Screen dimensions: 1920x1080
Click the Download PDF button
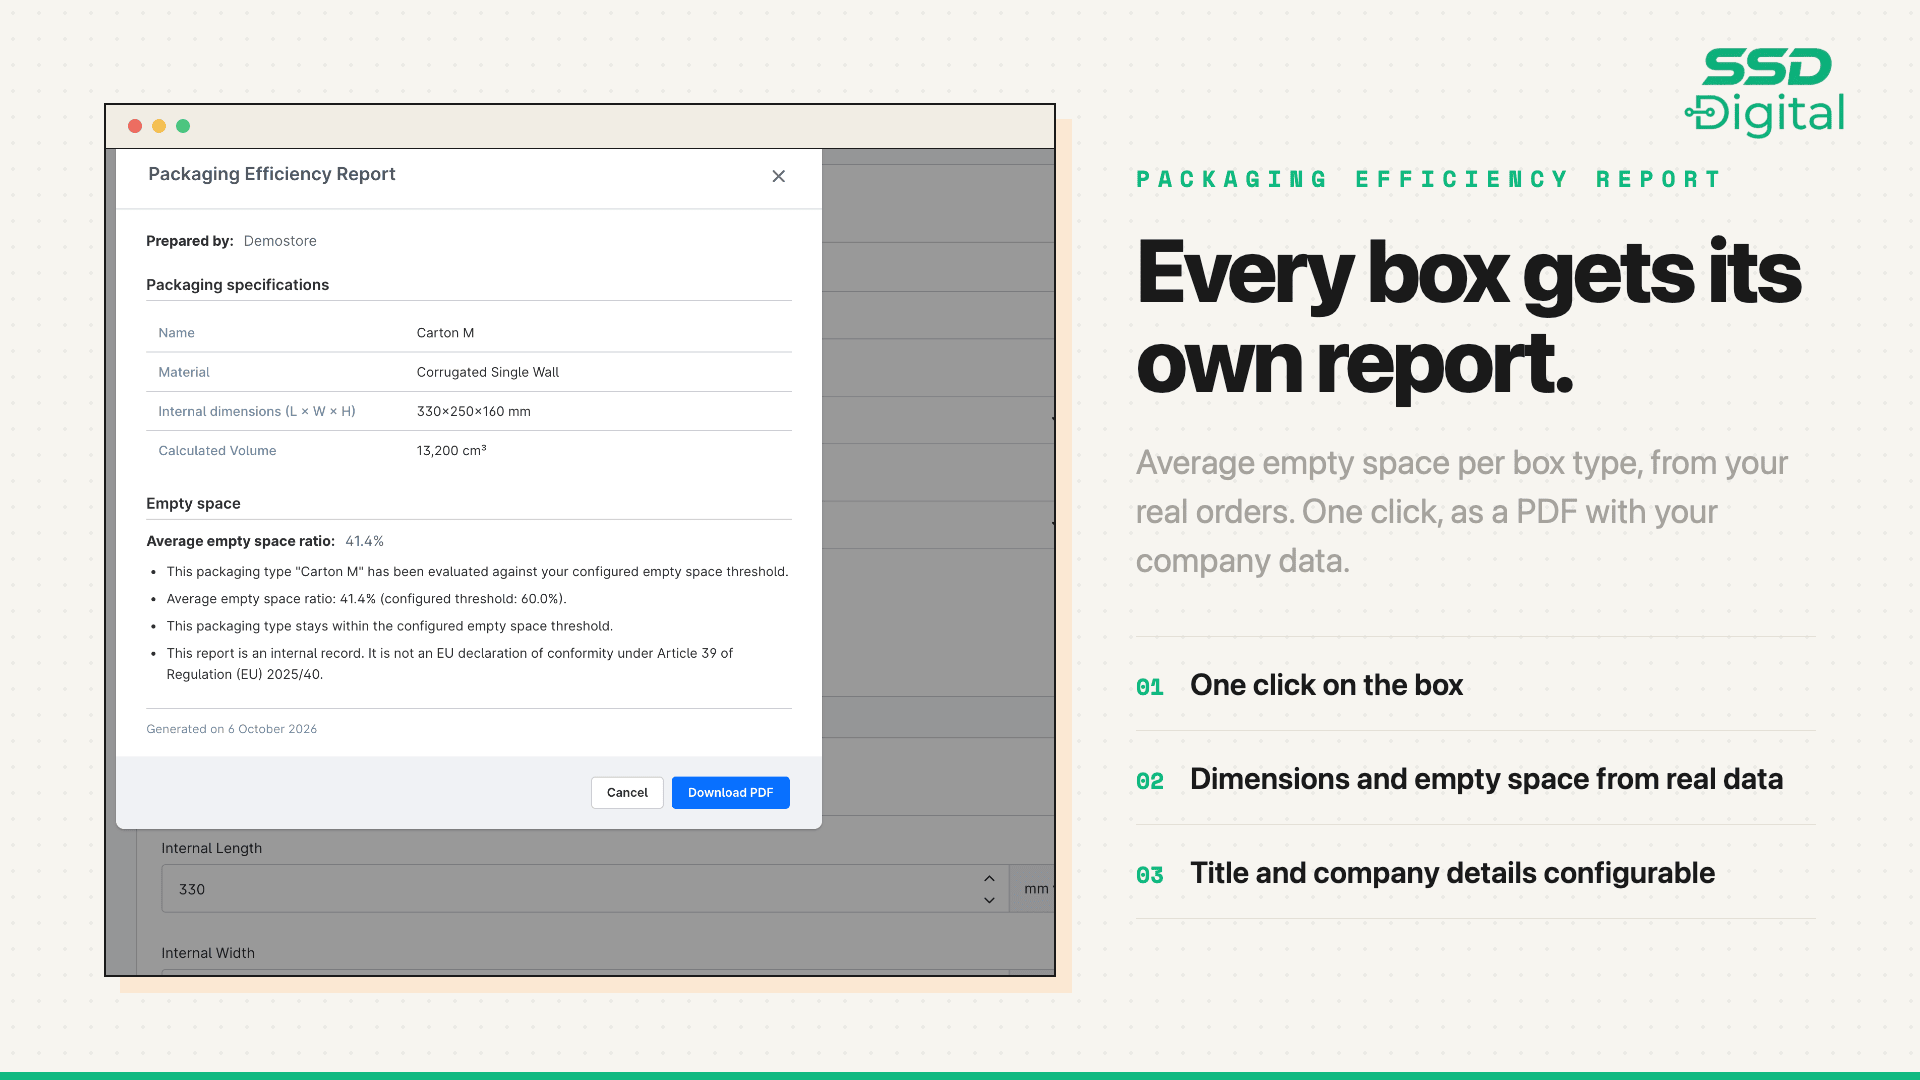pyautogui.click(x=730, y=792)
